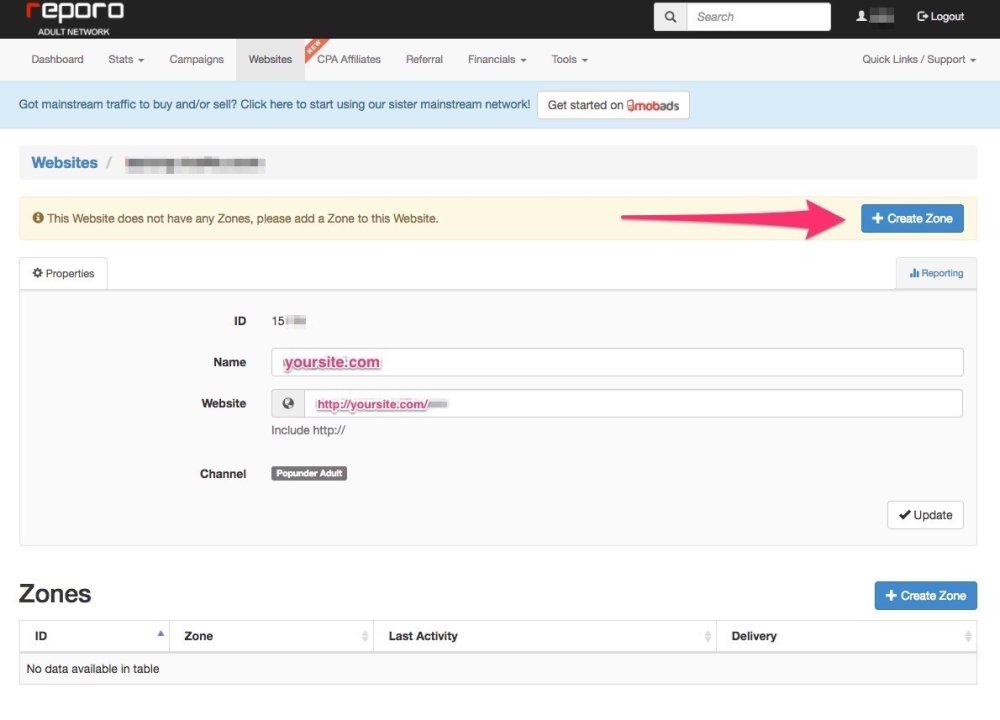This screenshot has height=720, width=1000.
Task: Click 'No data available in table' text
Action: tap(93, 669)
